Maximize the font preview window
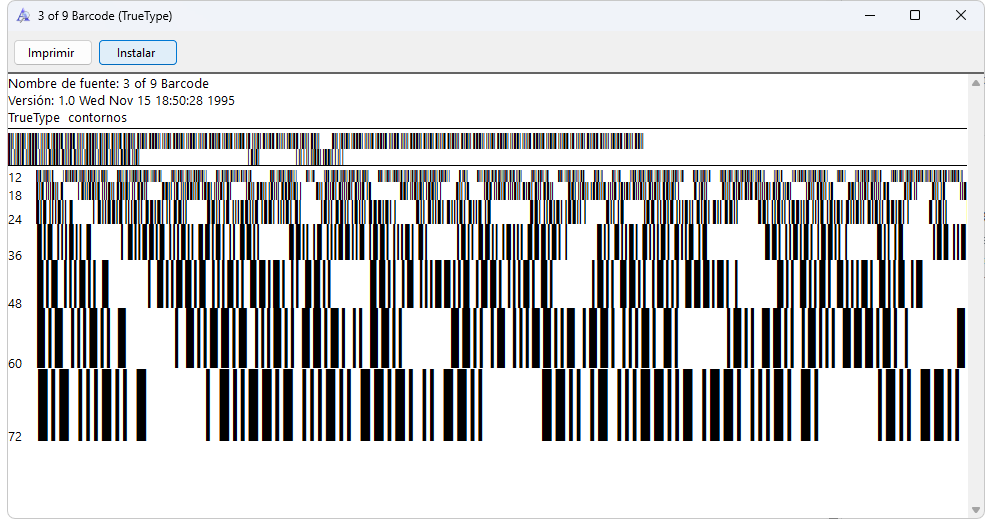Screen dimensions: 985x526 click(915, 16)
